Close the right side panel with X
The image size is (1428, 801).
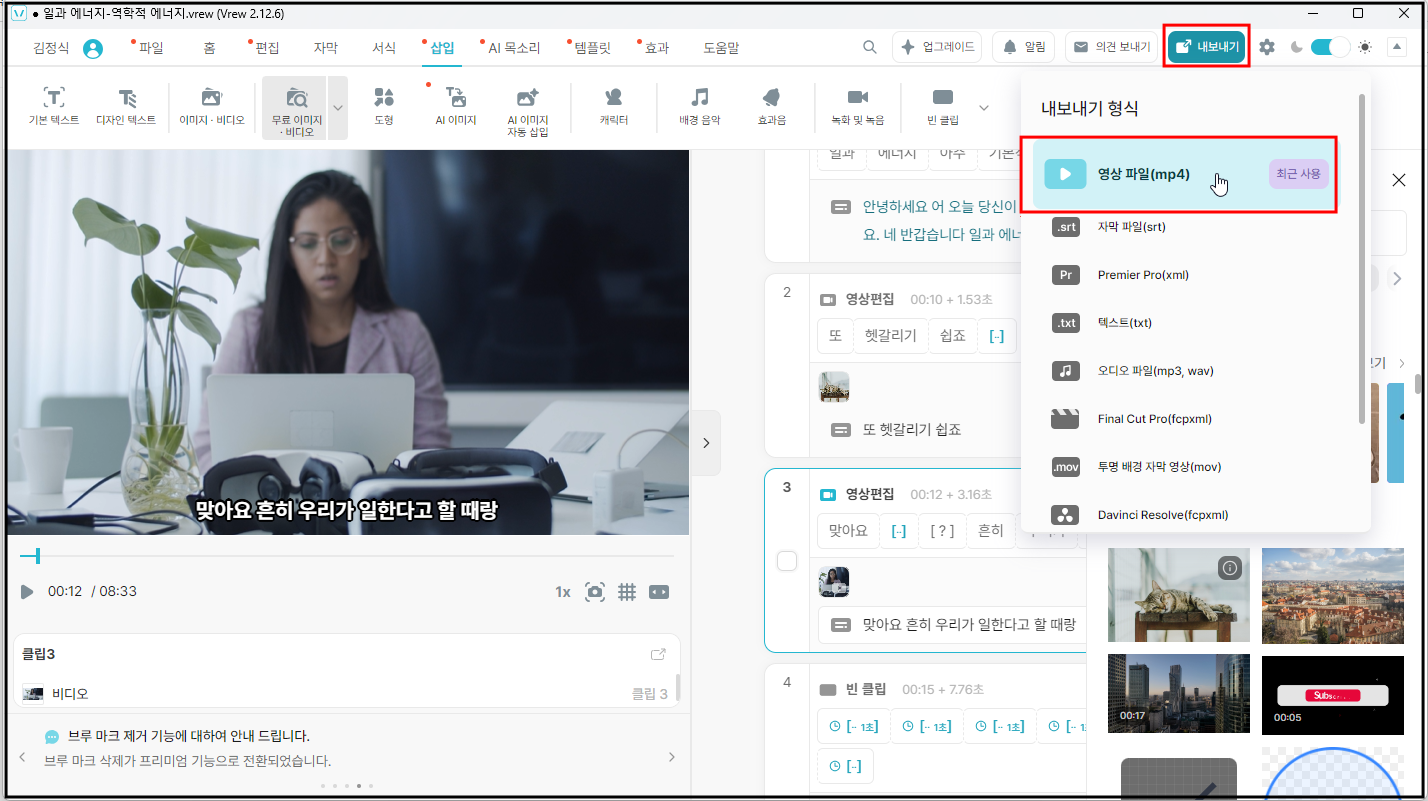(x=1399, y=180)
